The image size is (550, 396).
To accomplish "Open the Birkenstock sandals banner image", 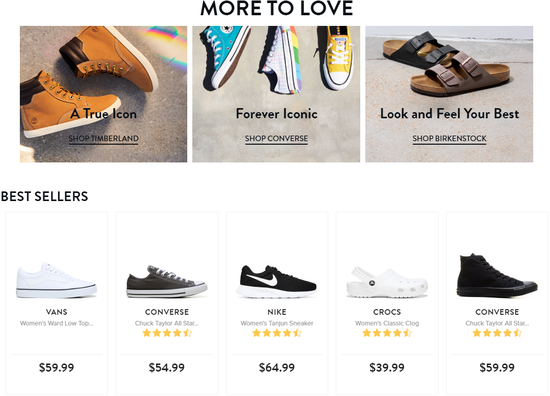I will pyautogui.click(x=449, y=94).
